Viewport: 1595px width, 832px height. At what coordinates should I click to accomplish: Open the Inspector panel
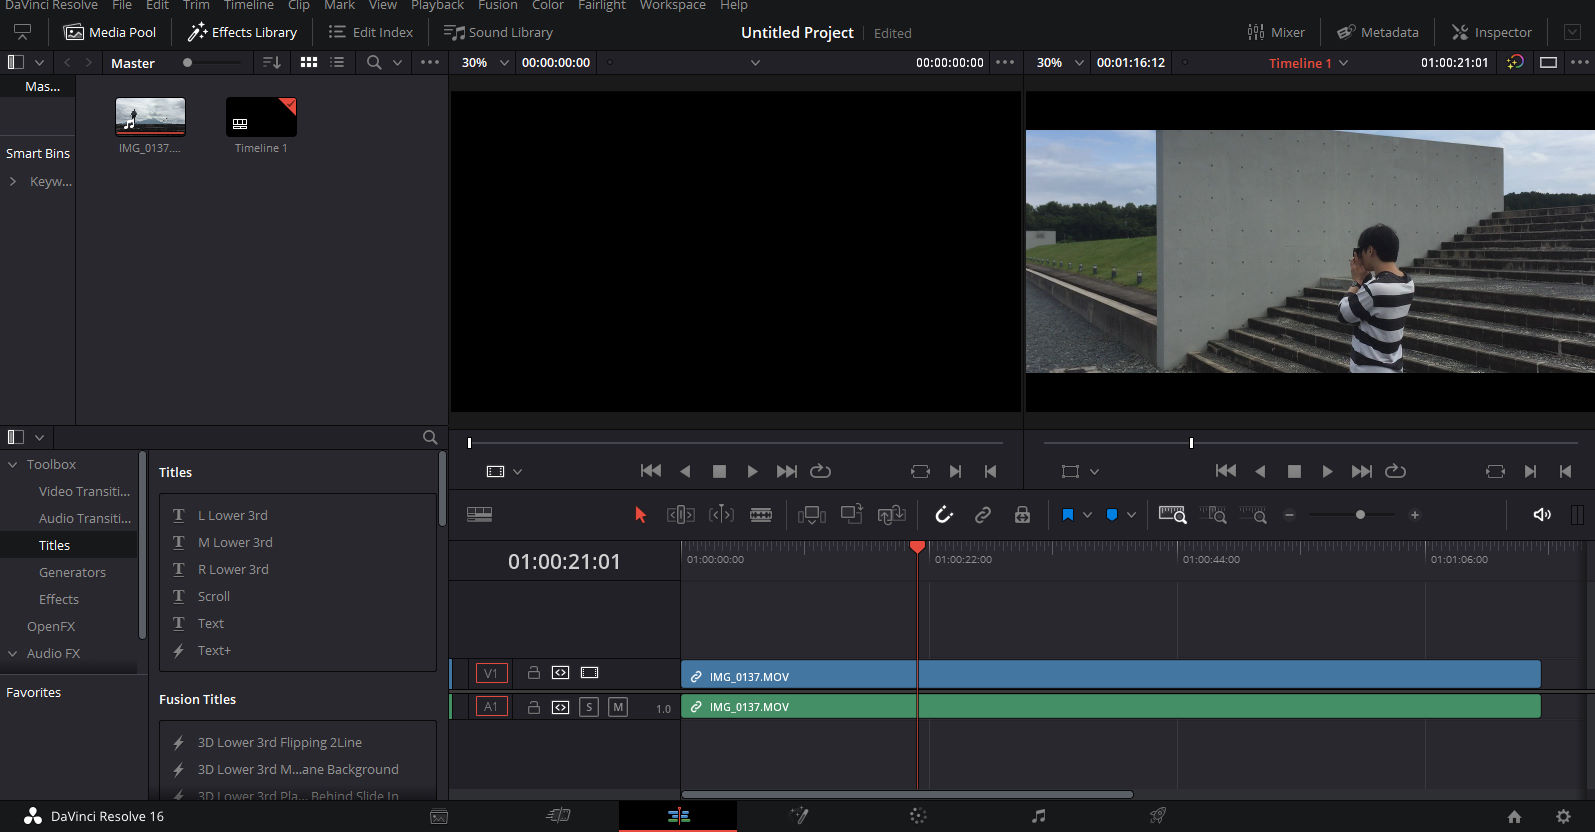pyautogui.click(x=1491, y=32)
